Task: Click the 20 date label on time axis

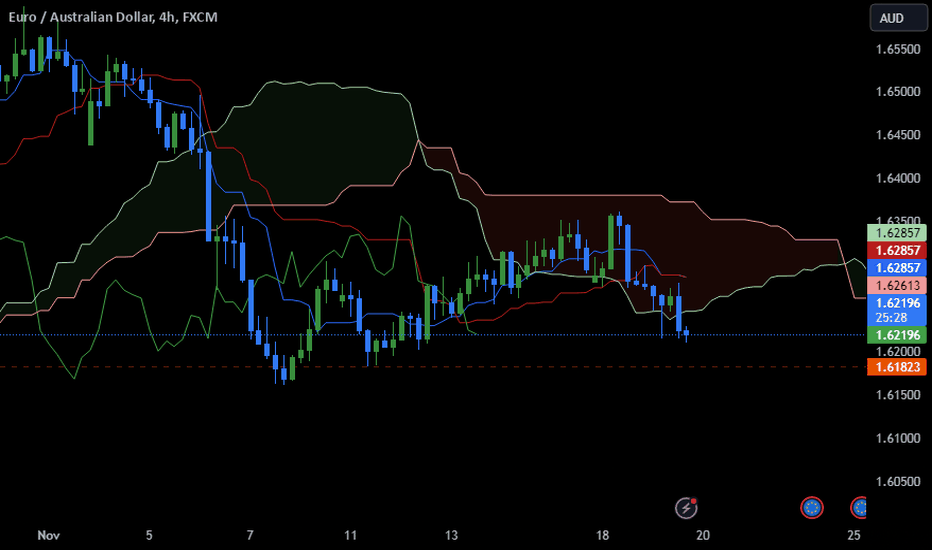Action: [x=703, y=535]
